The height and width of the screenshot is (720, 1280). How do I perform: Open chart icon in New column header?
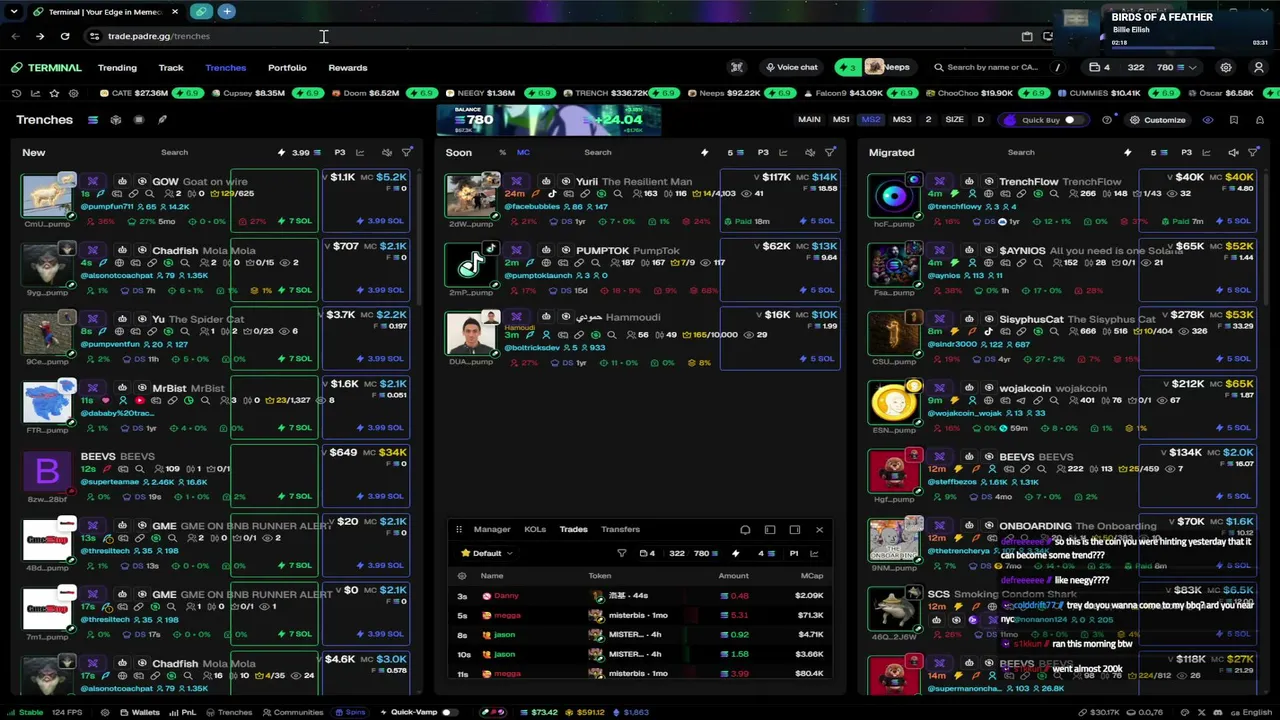[360, 152]
